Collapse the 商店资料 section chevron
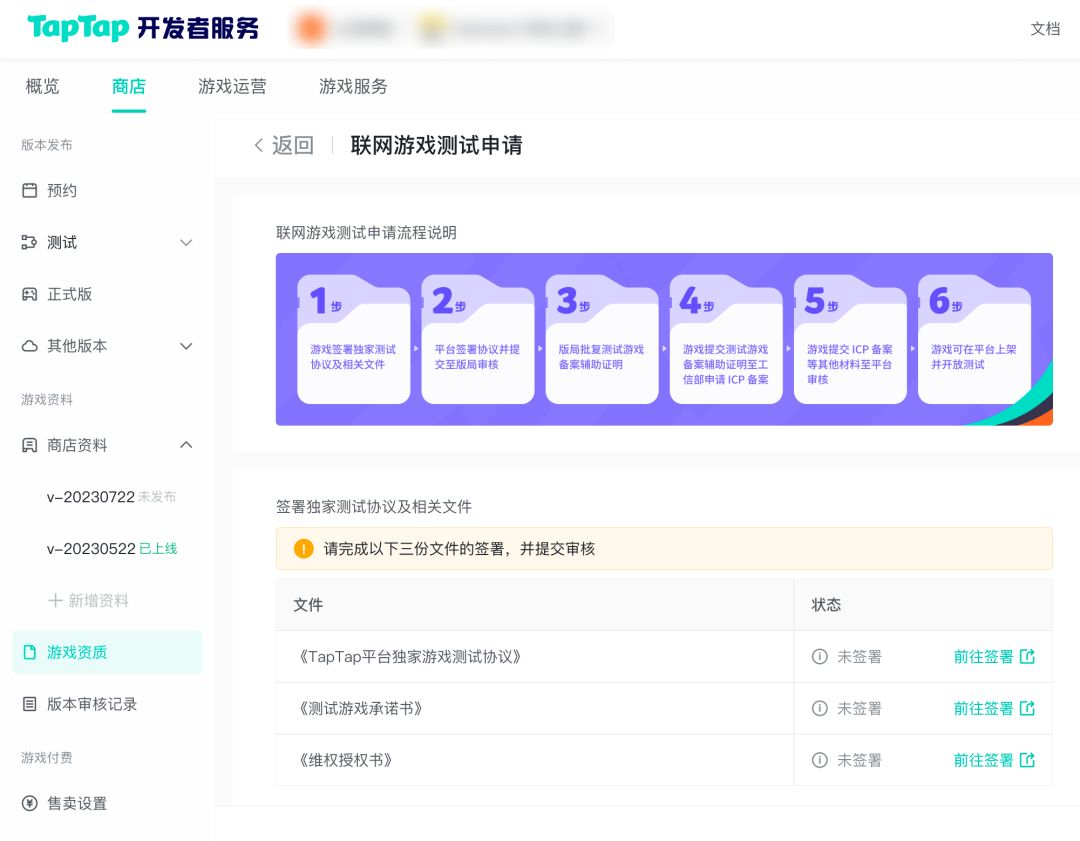This screenshot has width=1080, height=841. click(x=186, y=445)
